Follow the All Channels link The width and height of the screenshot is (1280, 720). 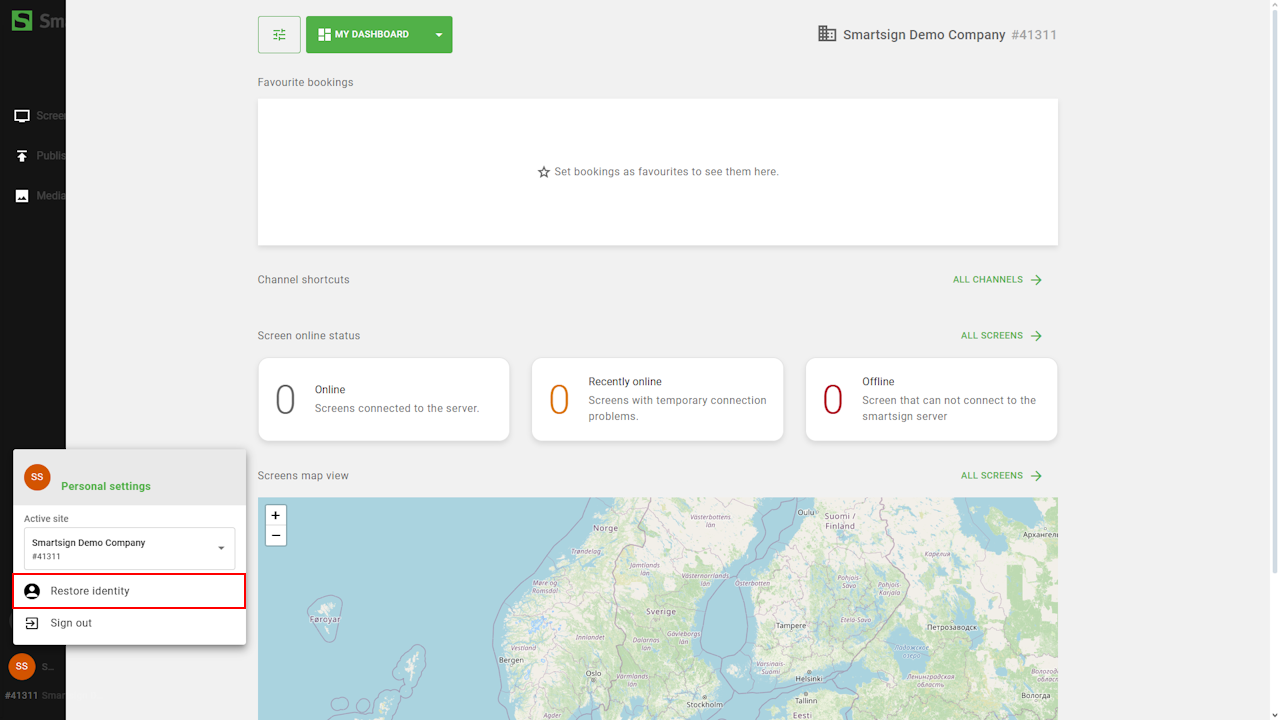click(x=997, y=280)
